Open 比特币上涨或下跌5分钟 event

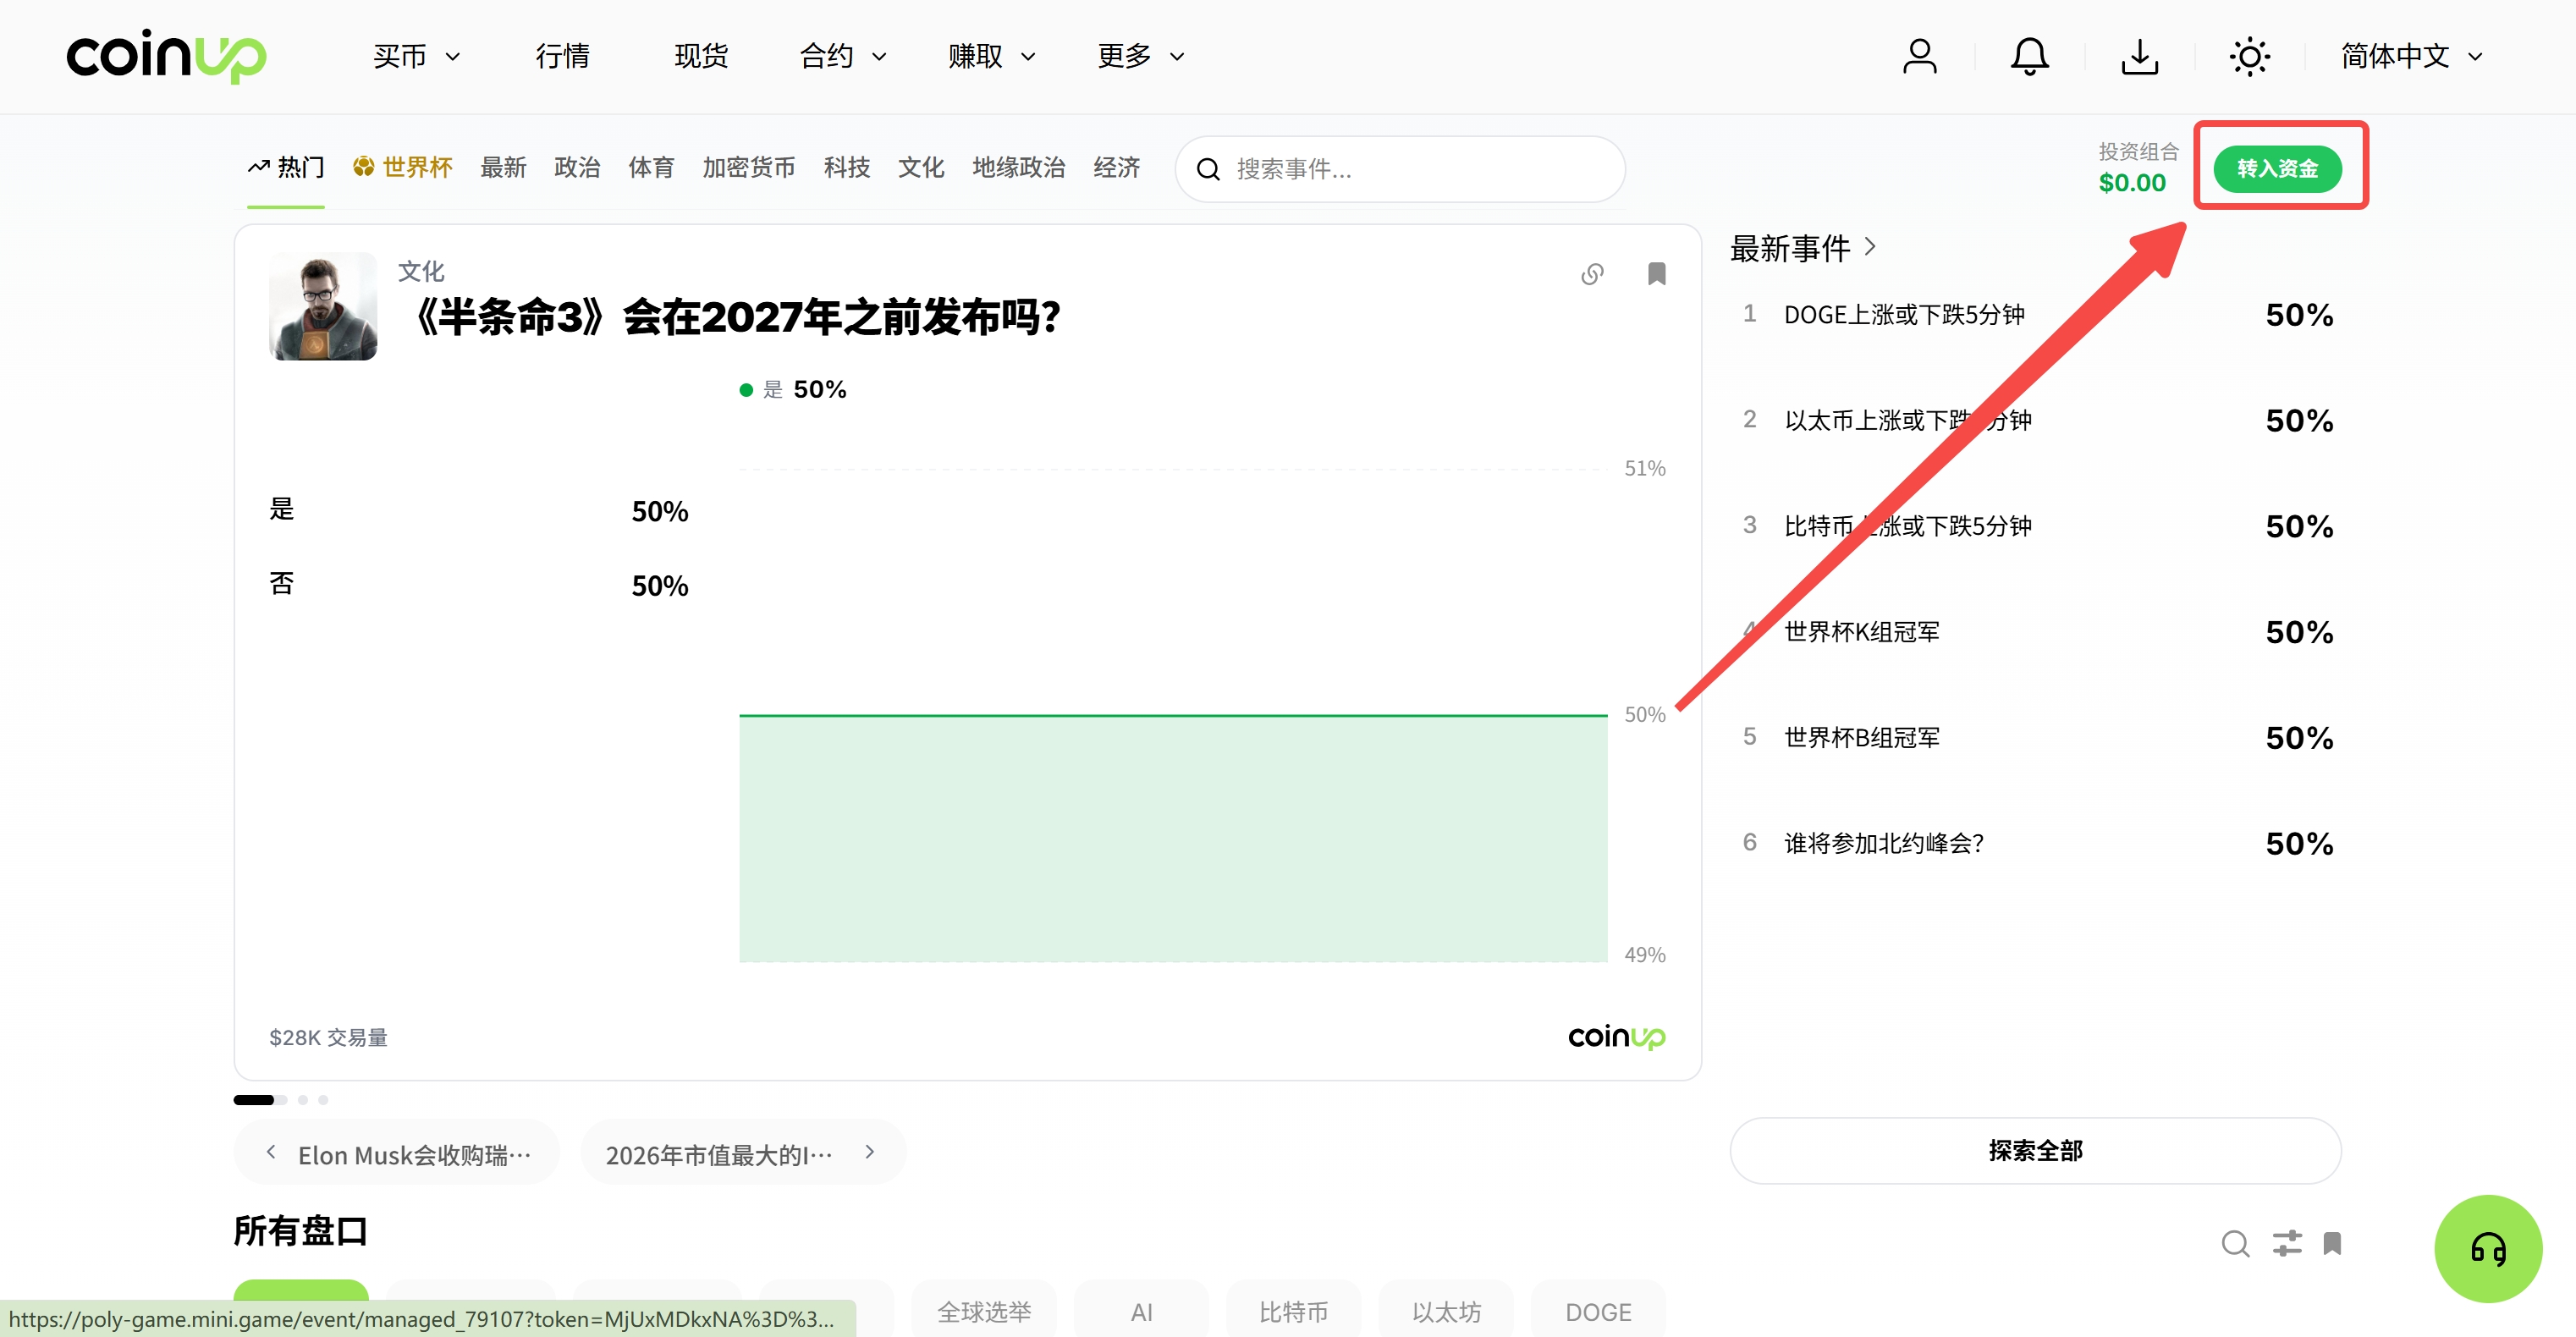point(2036,526)
